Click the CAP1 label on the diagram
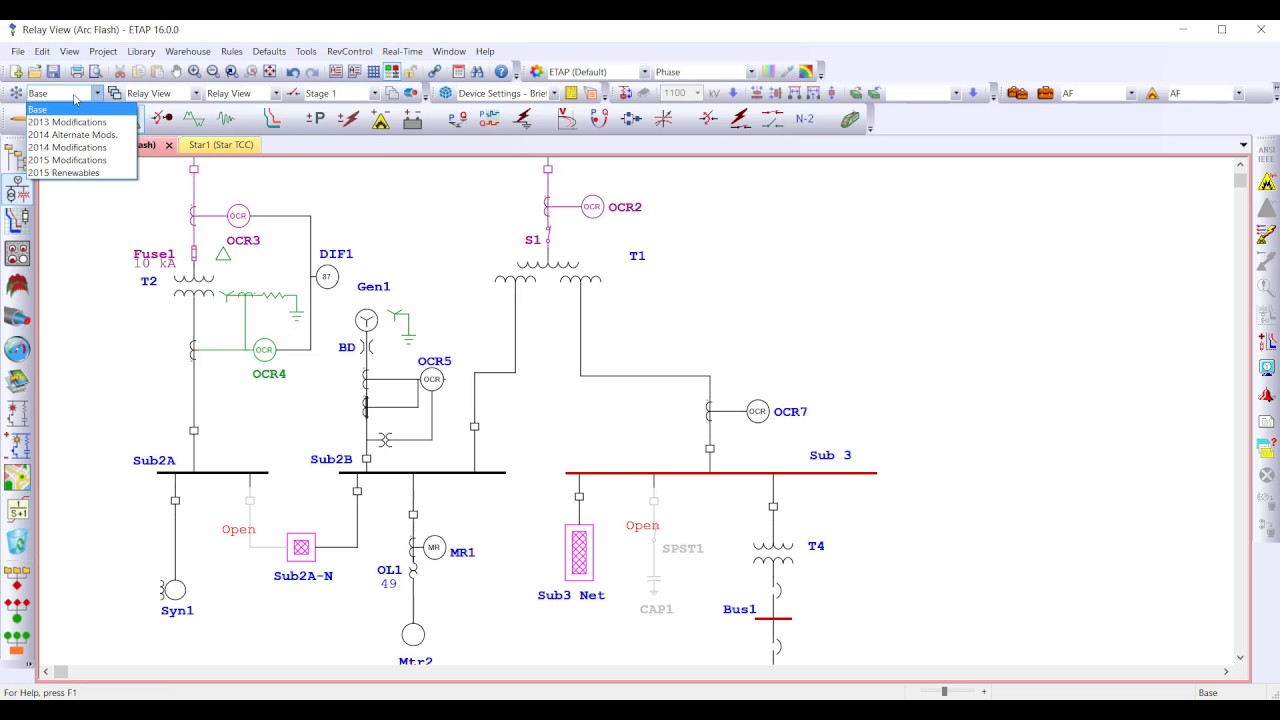 [x=656, y=609]
